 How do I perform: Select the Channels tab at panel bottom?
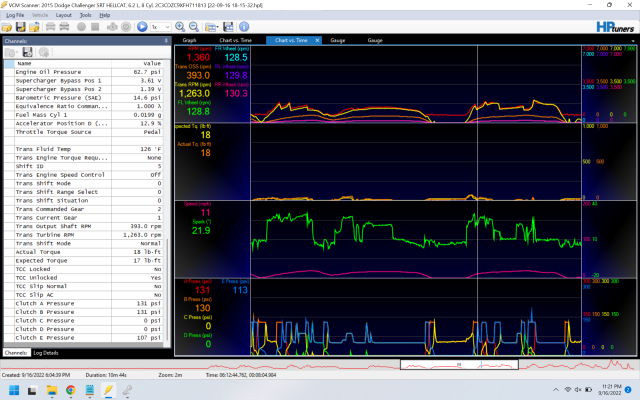point(16,353)
